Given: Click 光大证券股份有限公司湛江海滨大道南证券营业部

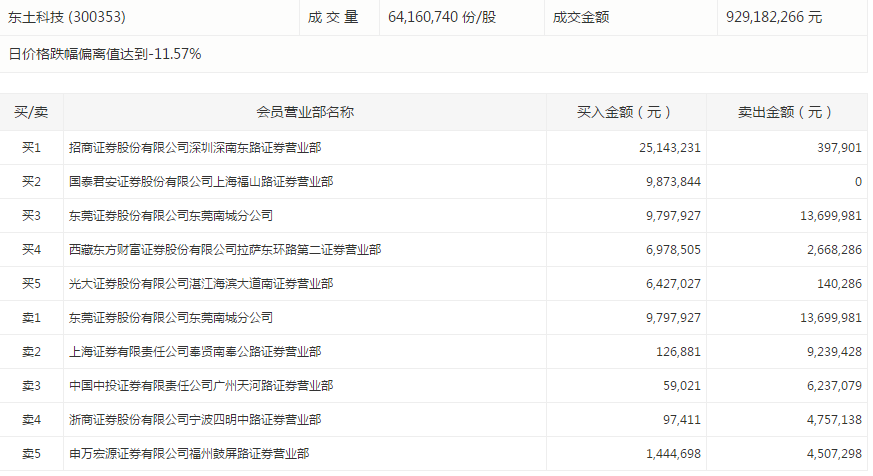Looking at the screenshot, I should (201, 283).
